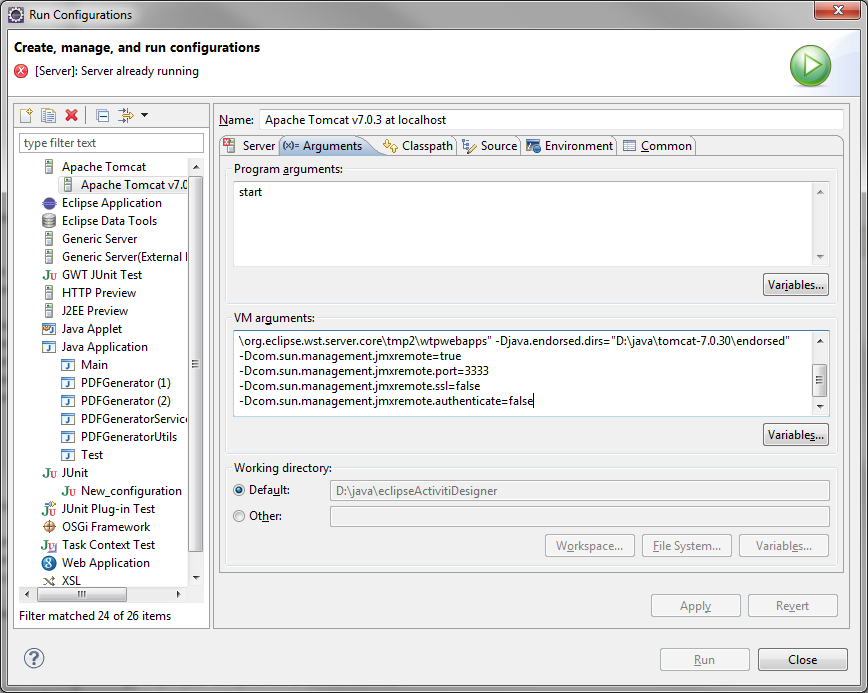Click the New launch configuration icon

27,115
